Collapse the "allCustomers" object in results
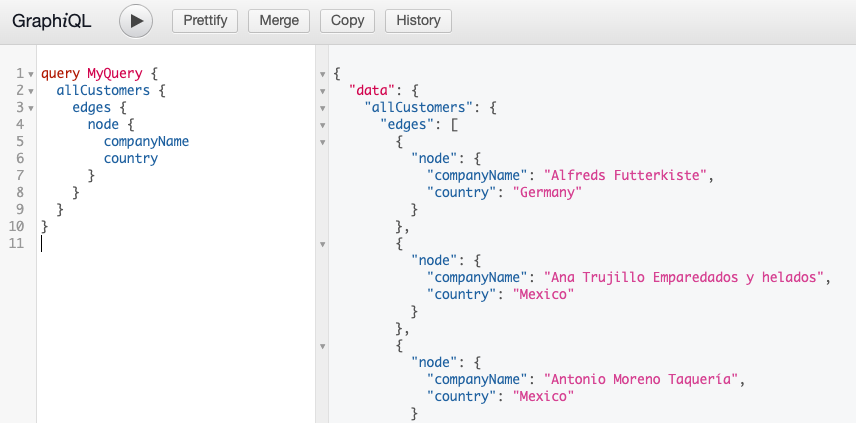856x423 pixels. click(323, 108)
